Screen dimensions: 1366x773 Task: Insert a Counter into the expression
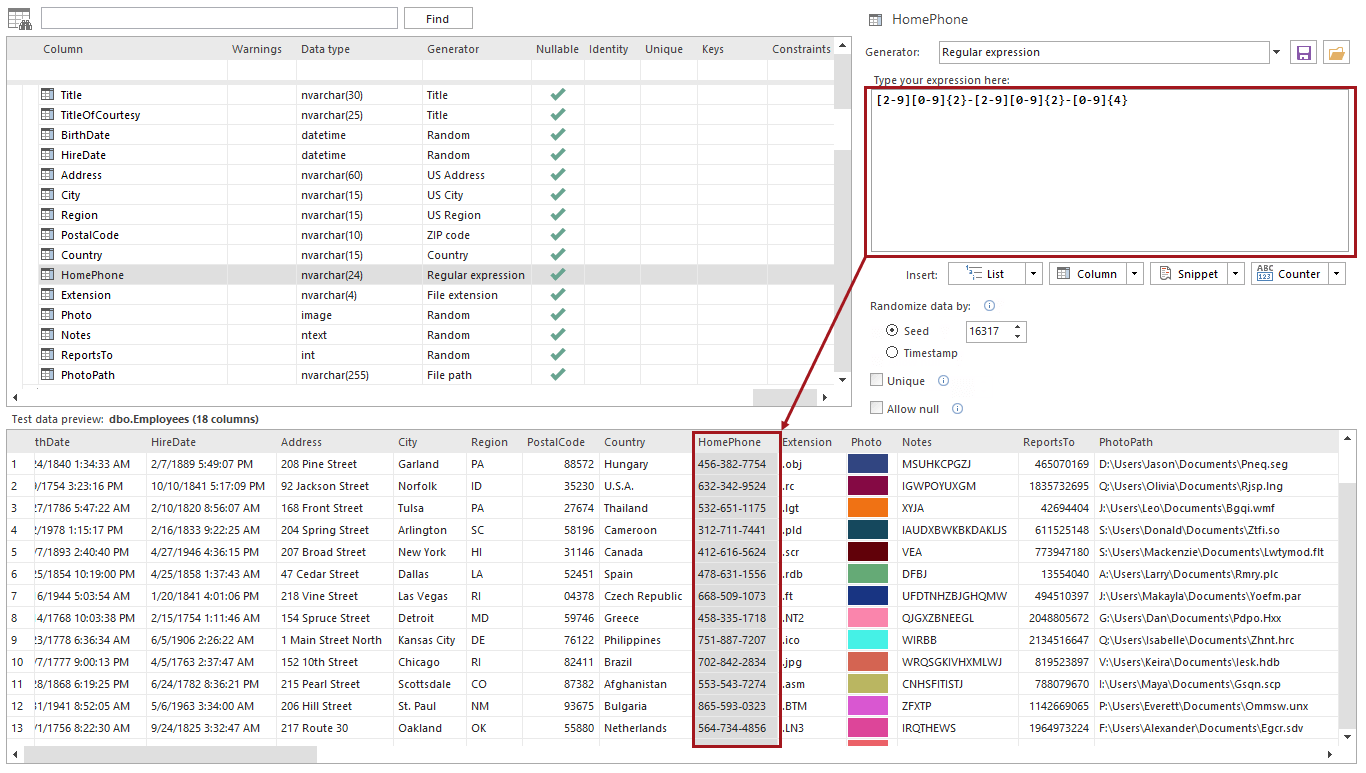(1290, 274)
